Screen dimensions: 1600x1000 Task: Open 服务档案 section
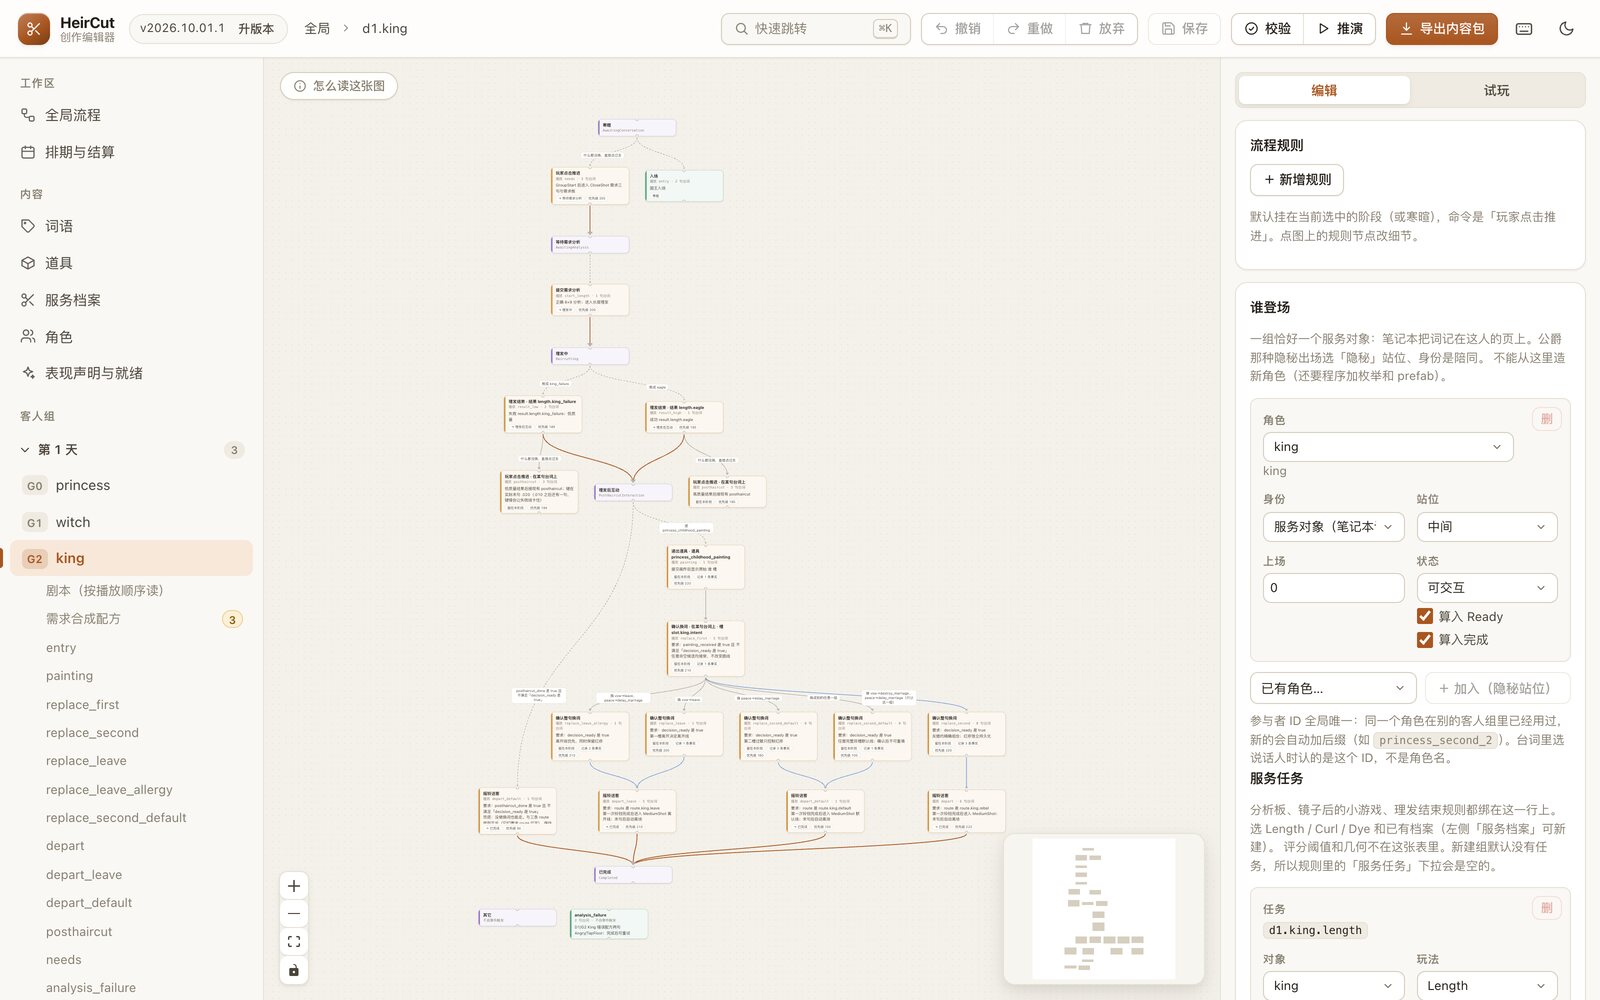[131, 300]
